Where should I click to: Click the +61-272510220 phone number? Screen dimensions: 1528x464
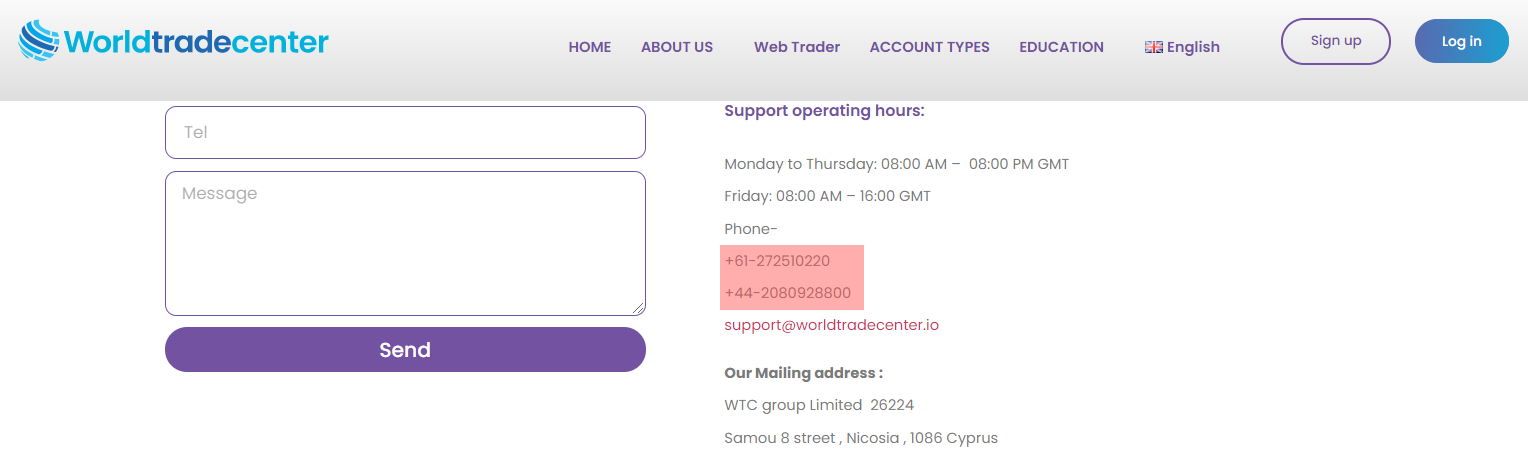(777, 261)
